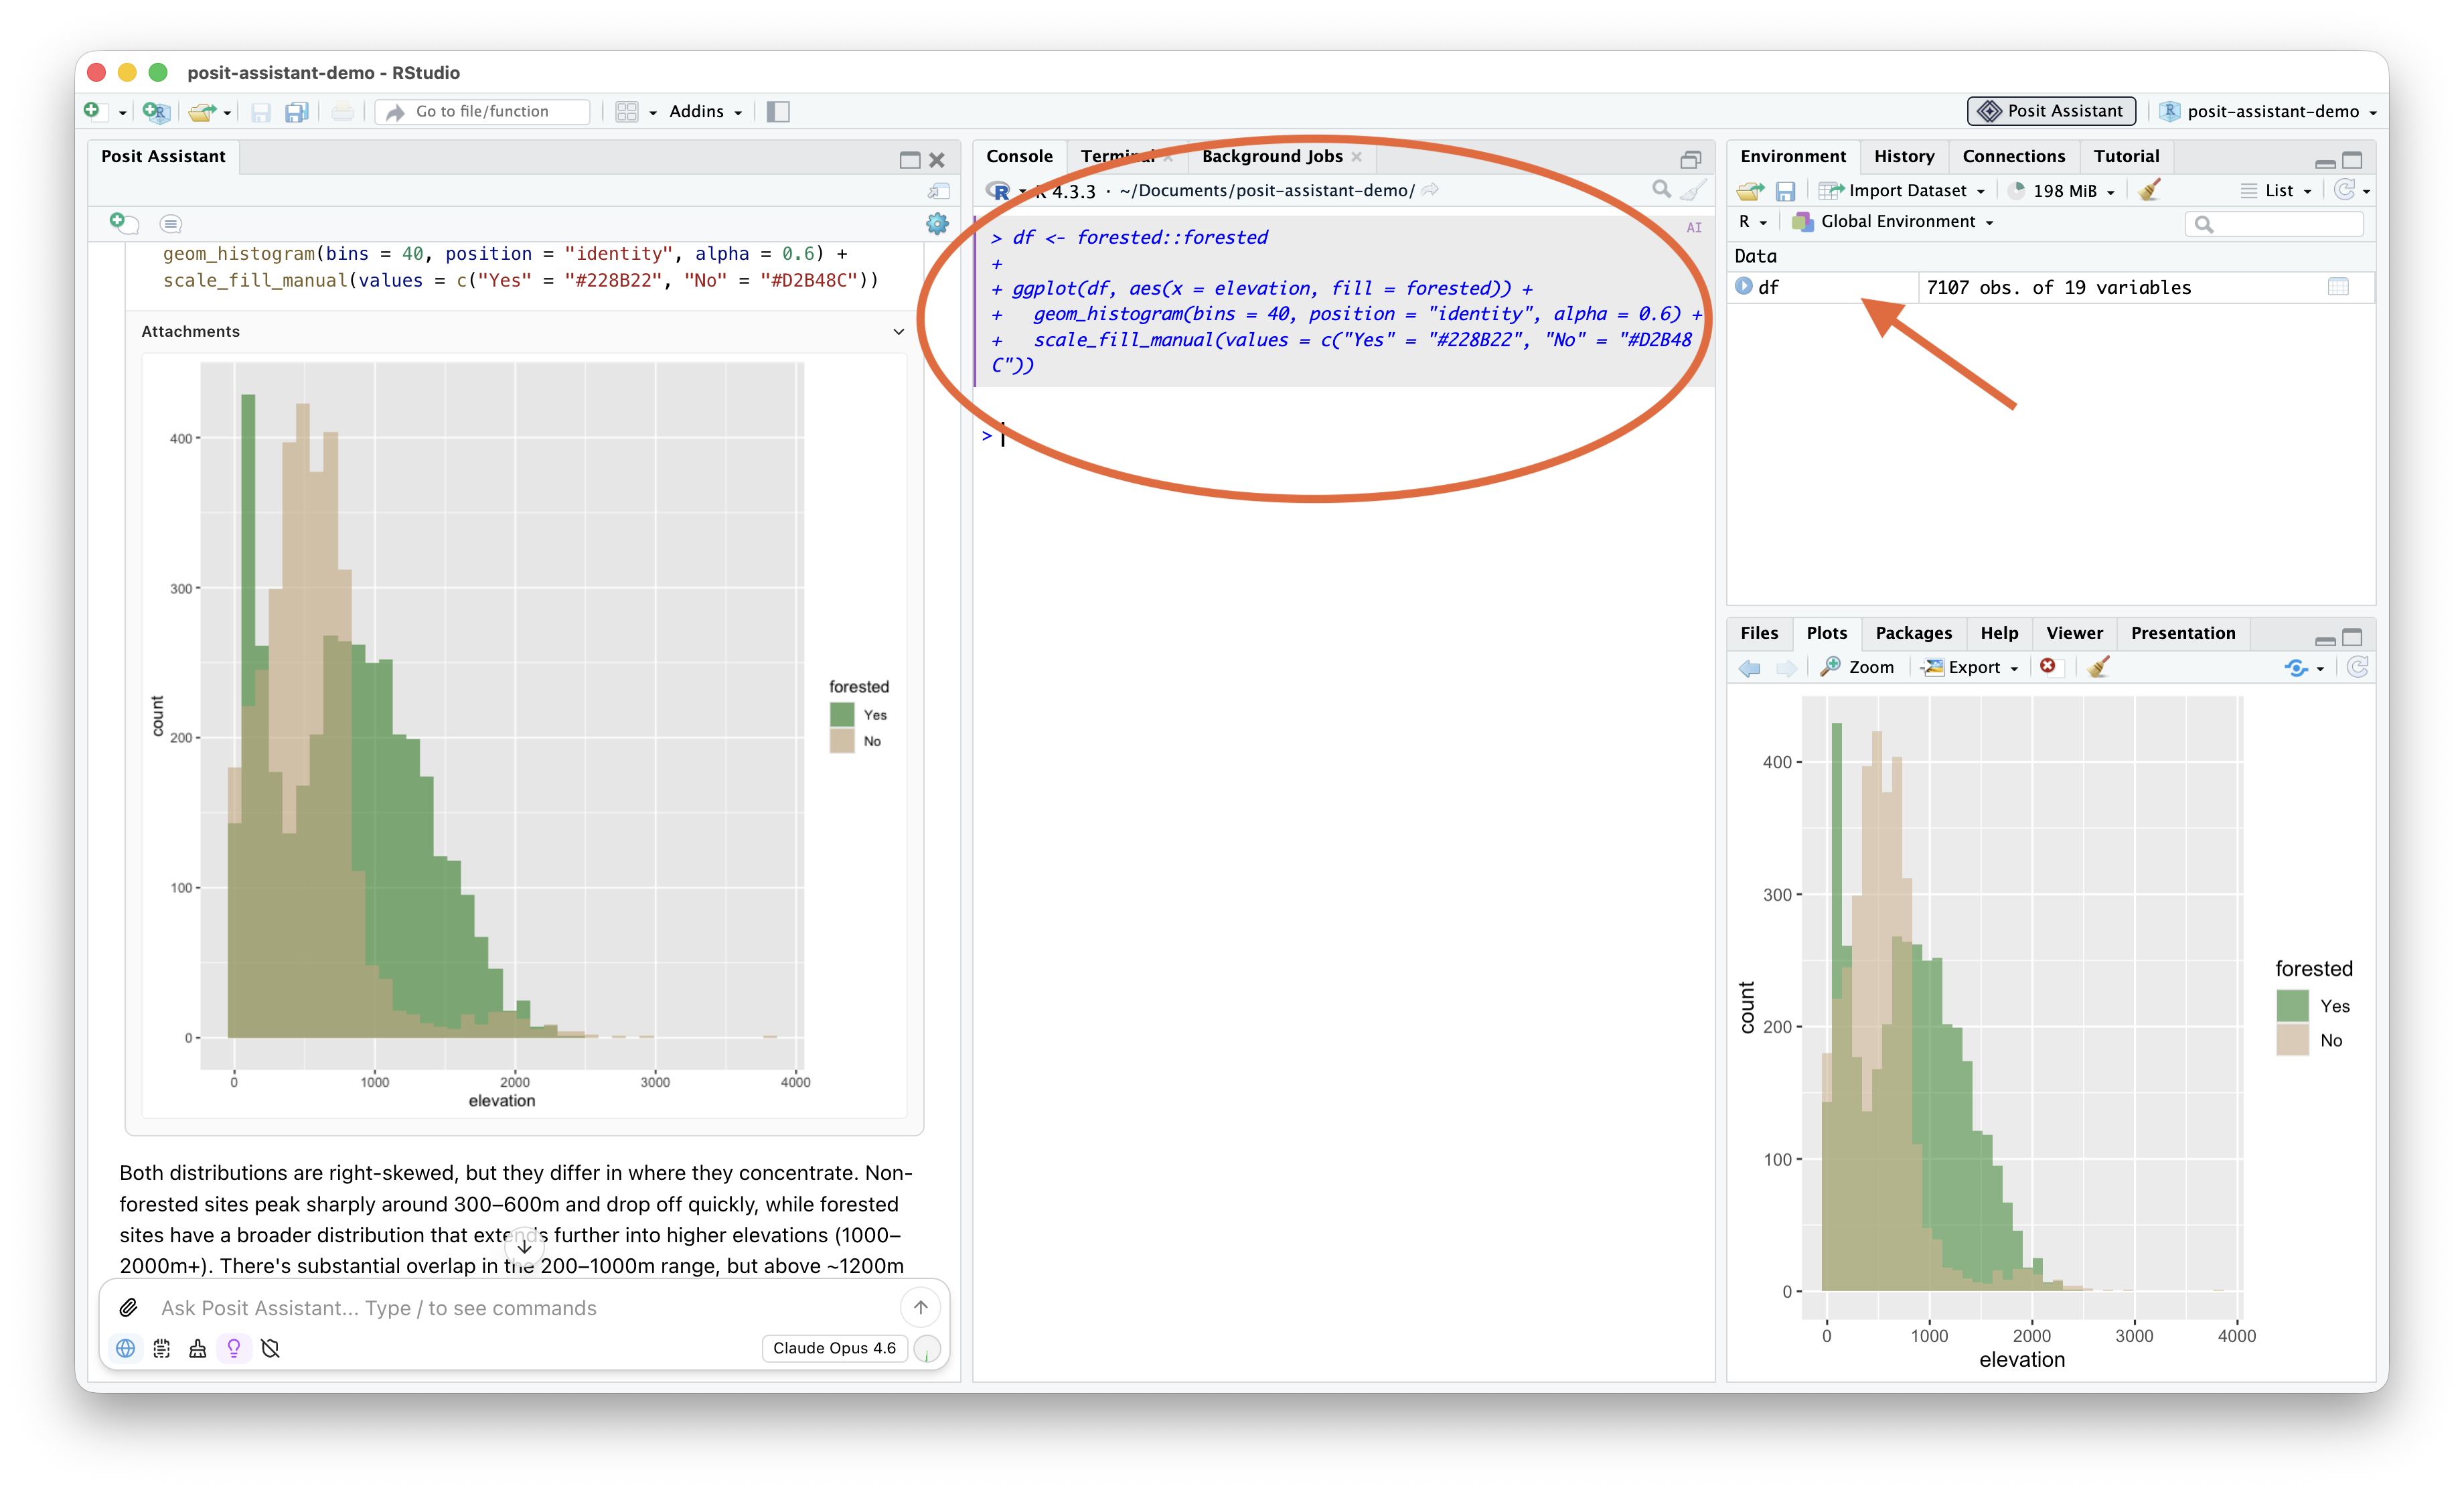Refresh the environment pane
The height and width of the screenshot is (1492, 2464).
[2344, 190]
